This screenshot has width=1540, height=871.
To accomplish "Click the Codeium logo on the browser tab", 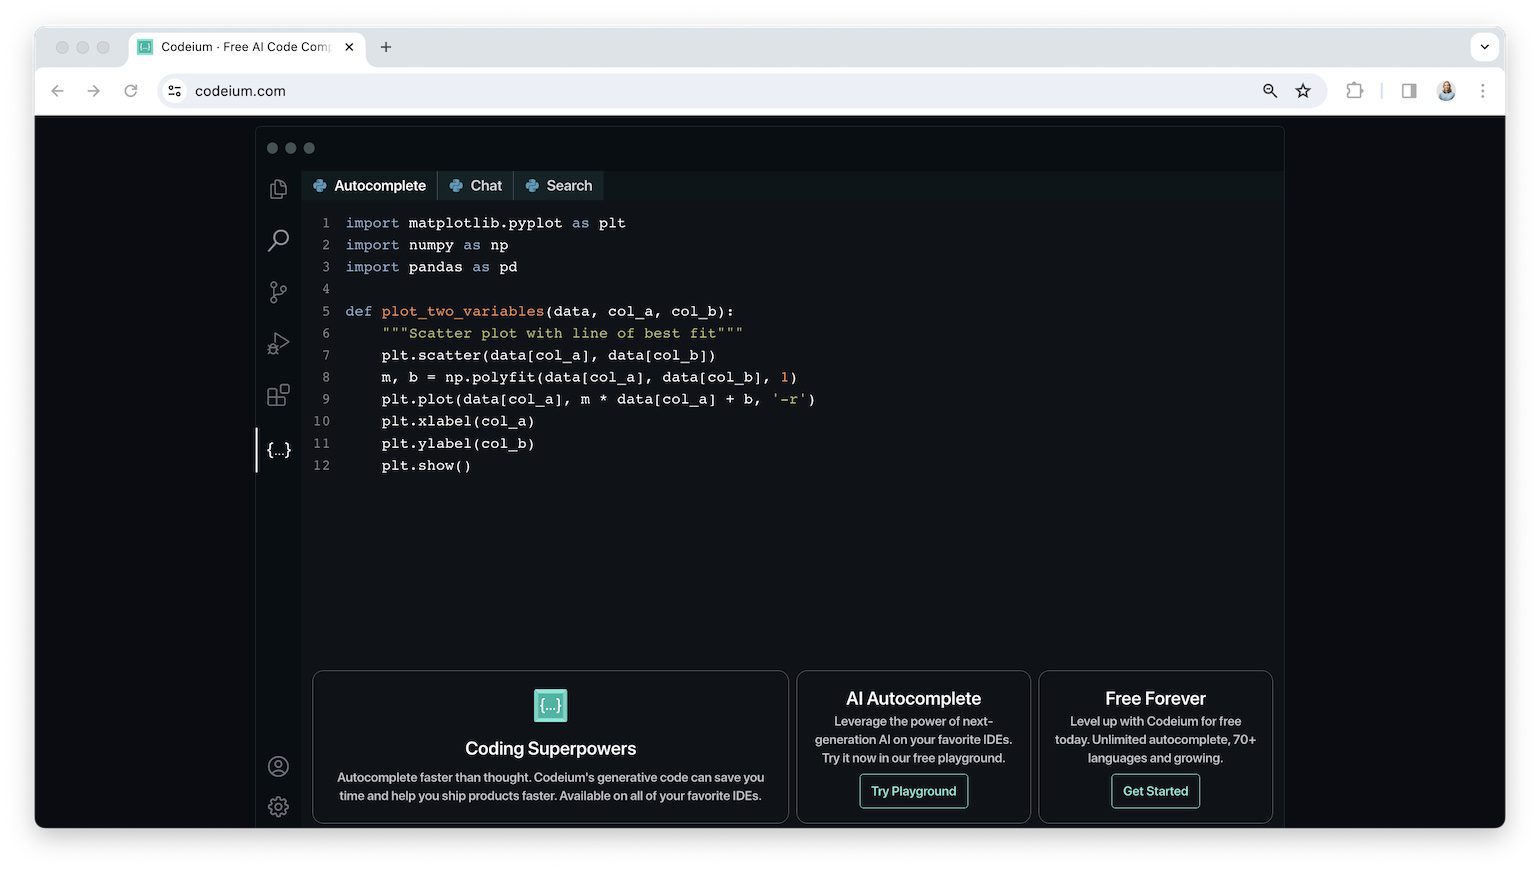I will 145,46.
